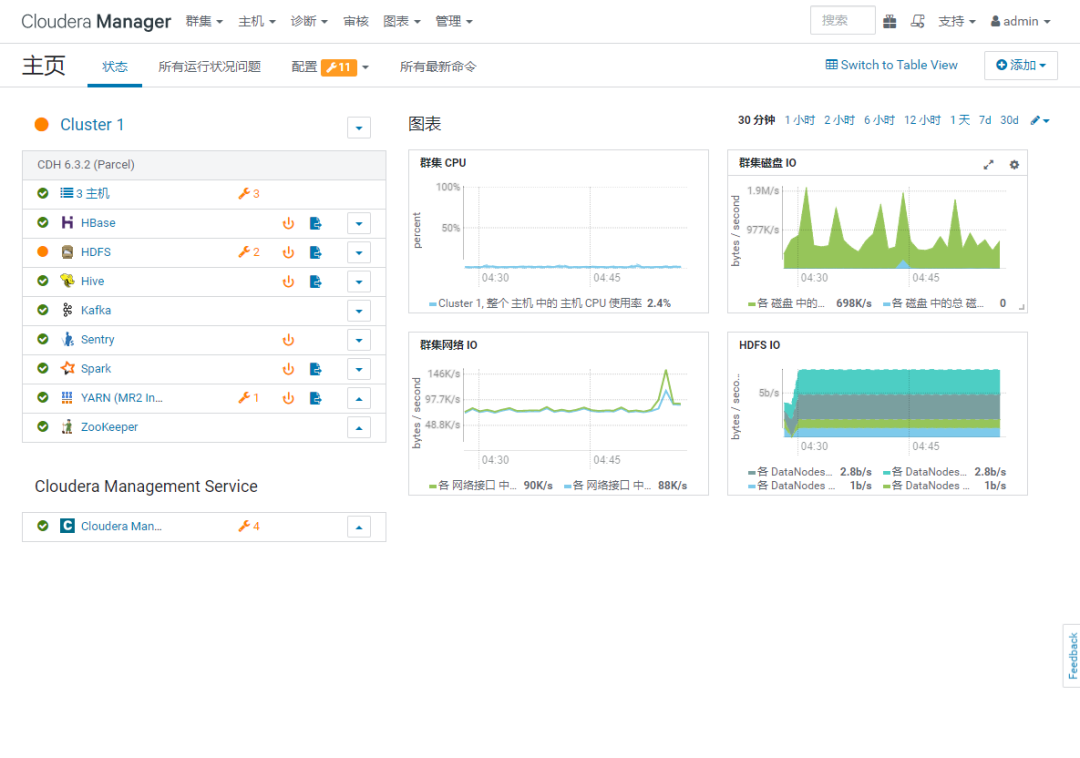Open the 支持 menu
The width and height of the screenshot is (1080, 758).
pyautogui.click(x=957, y=21)
